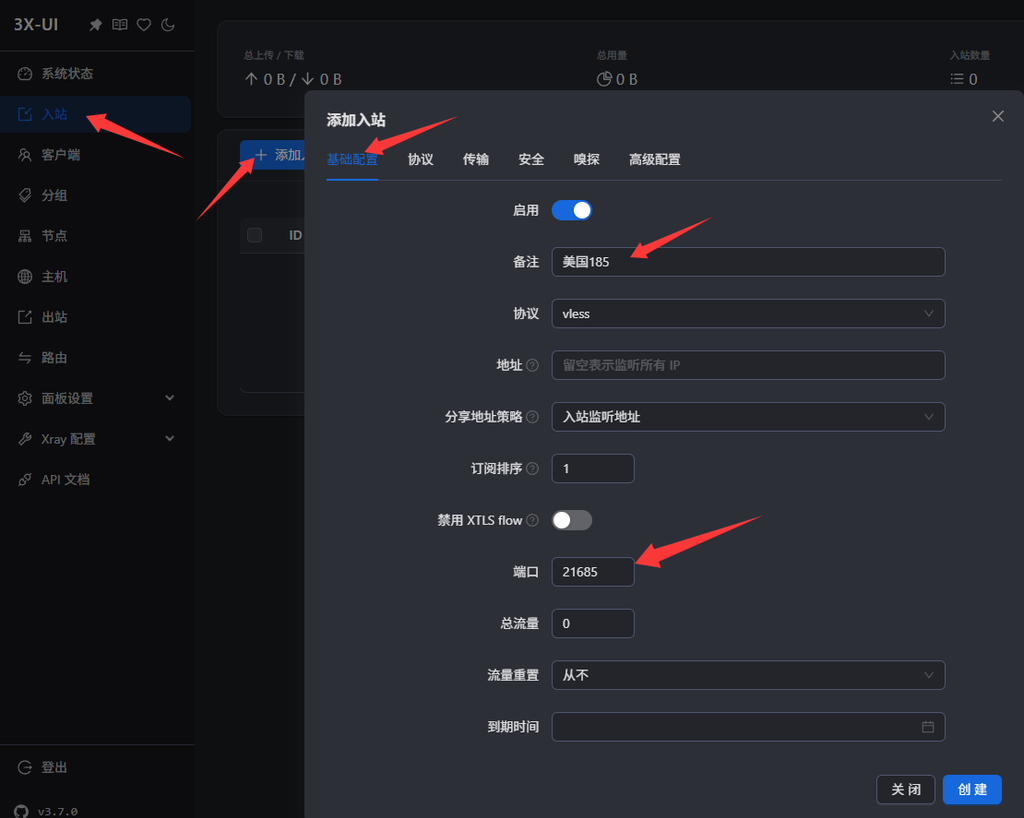Open calendar icon in 到期时间 field
Viewport: 1024px width, 818px height.
tap(927, 727)
